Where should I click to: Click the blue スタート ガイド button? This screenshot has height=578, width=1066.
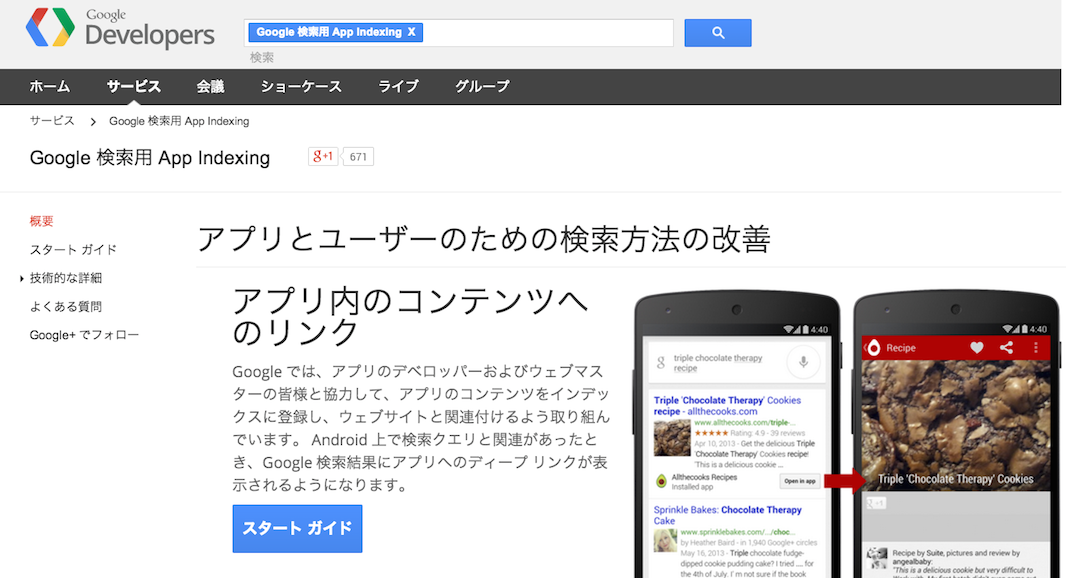coord(297,528)
